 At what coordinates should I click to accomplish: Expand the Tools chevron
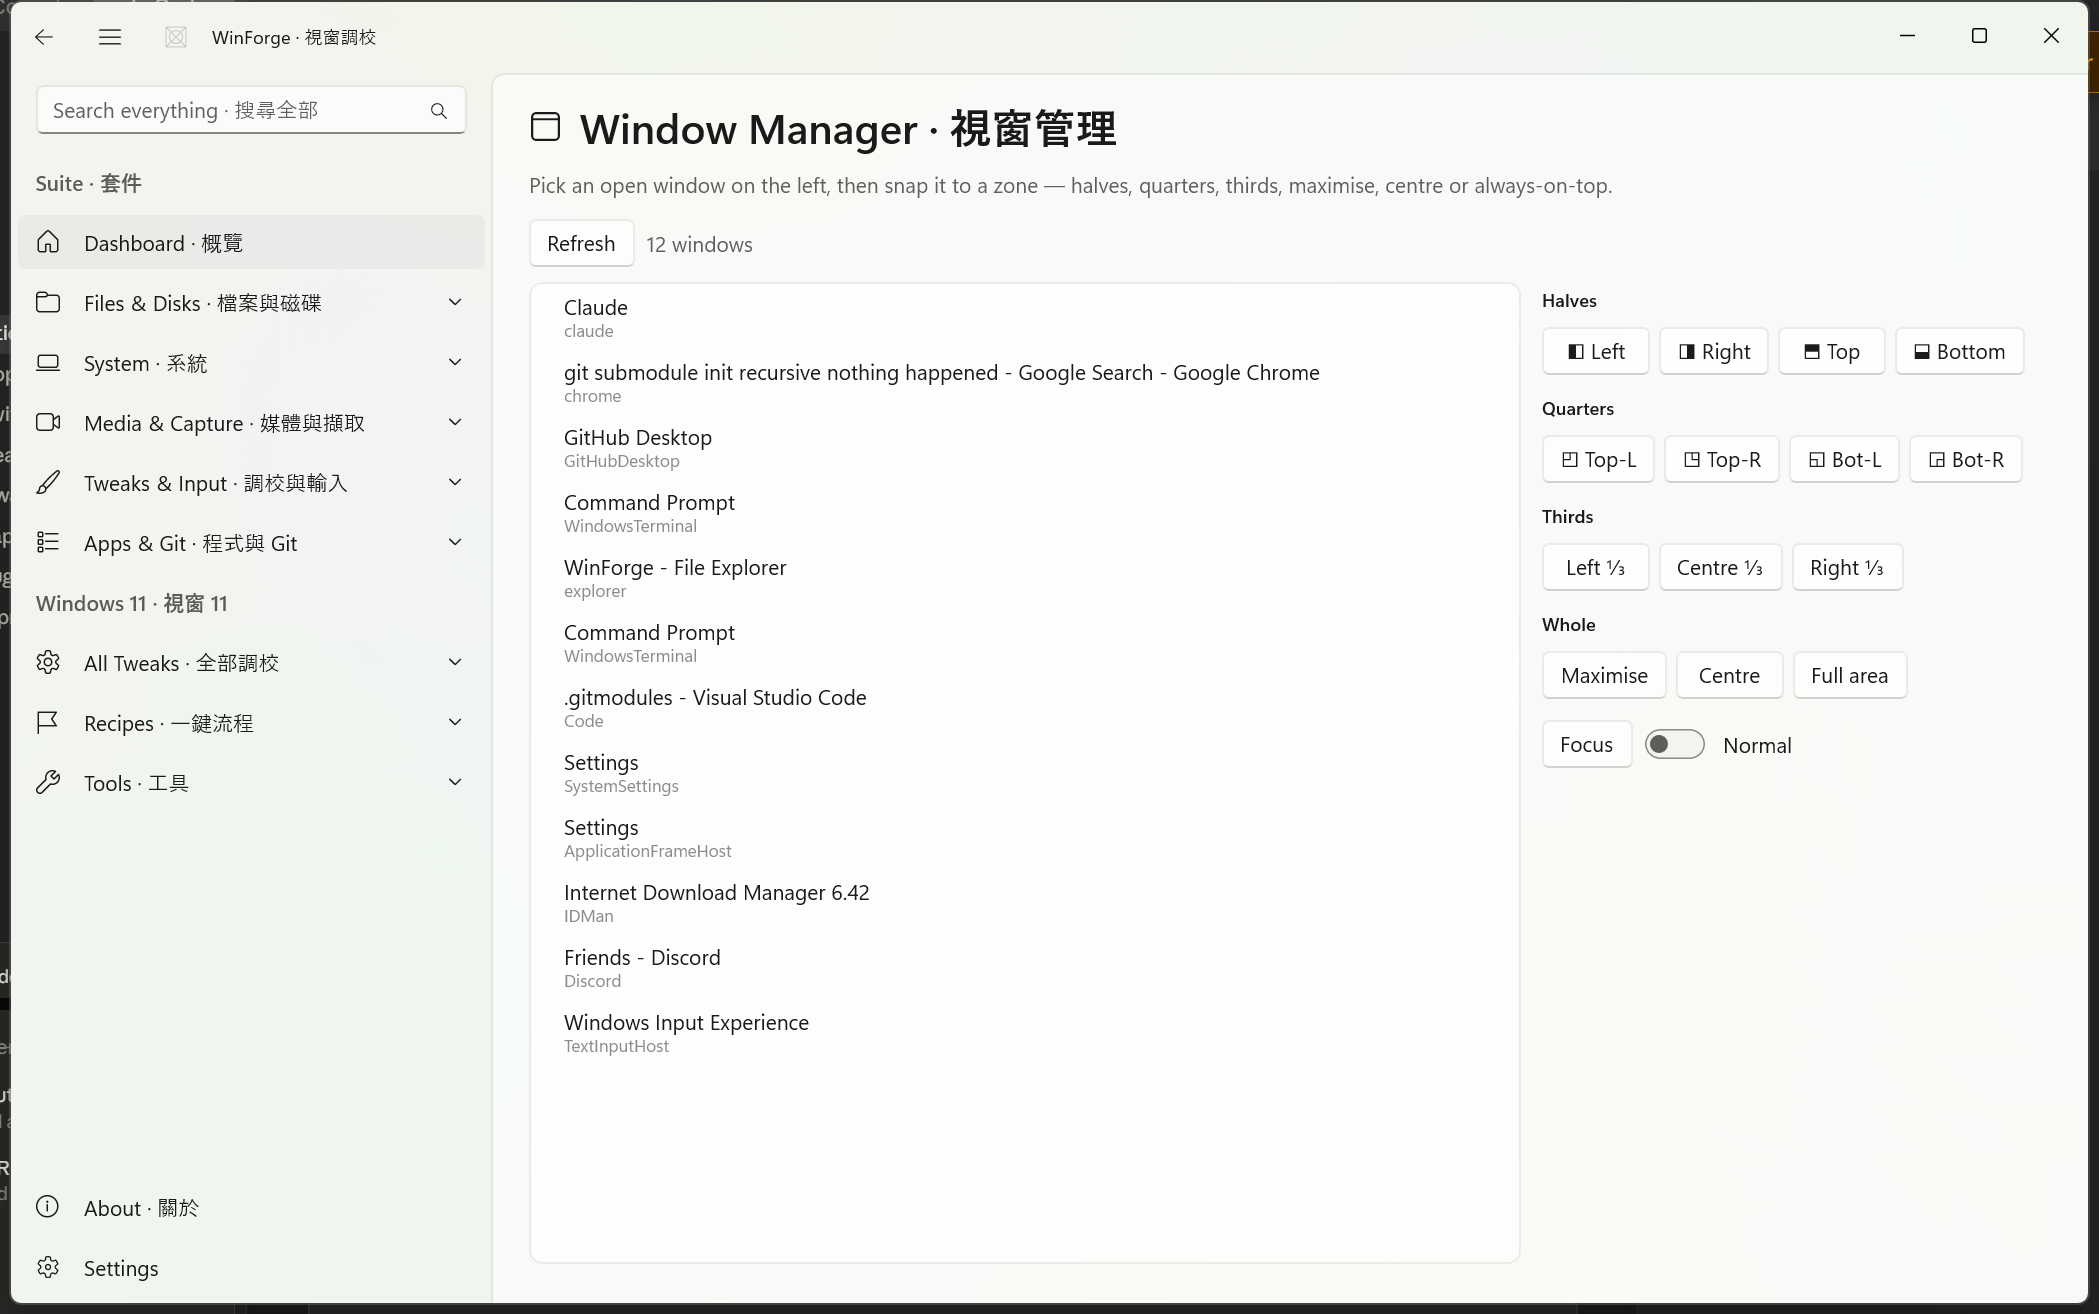455,782
